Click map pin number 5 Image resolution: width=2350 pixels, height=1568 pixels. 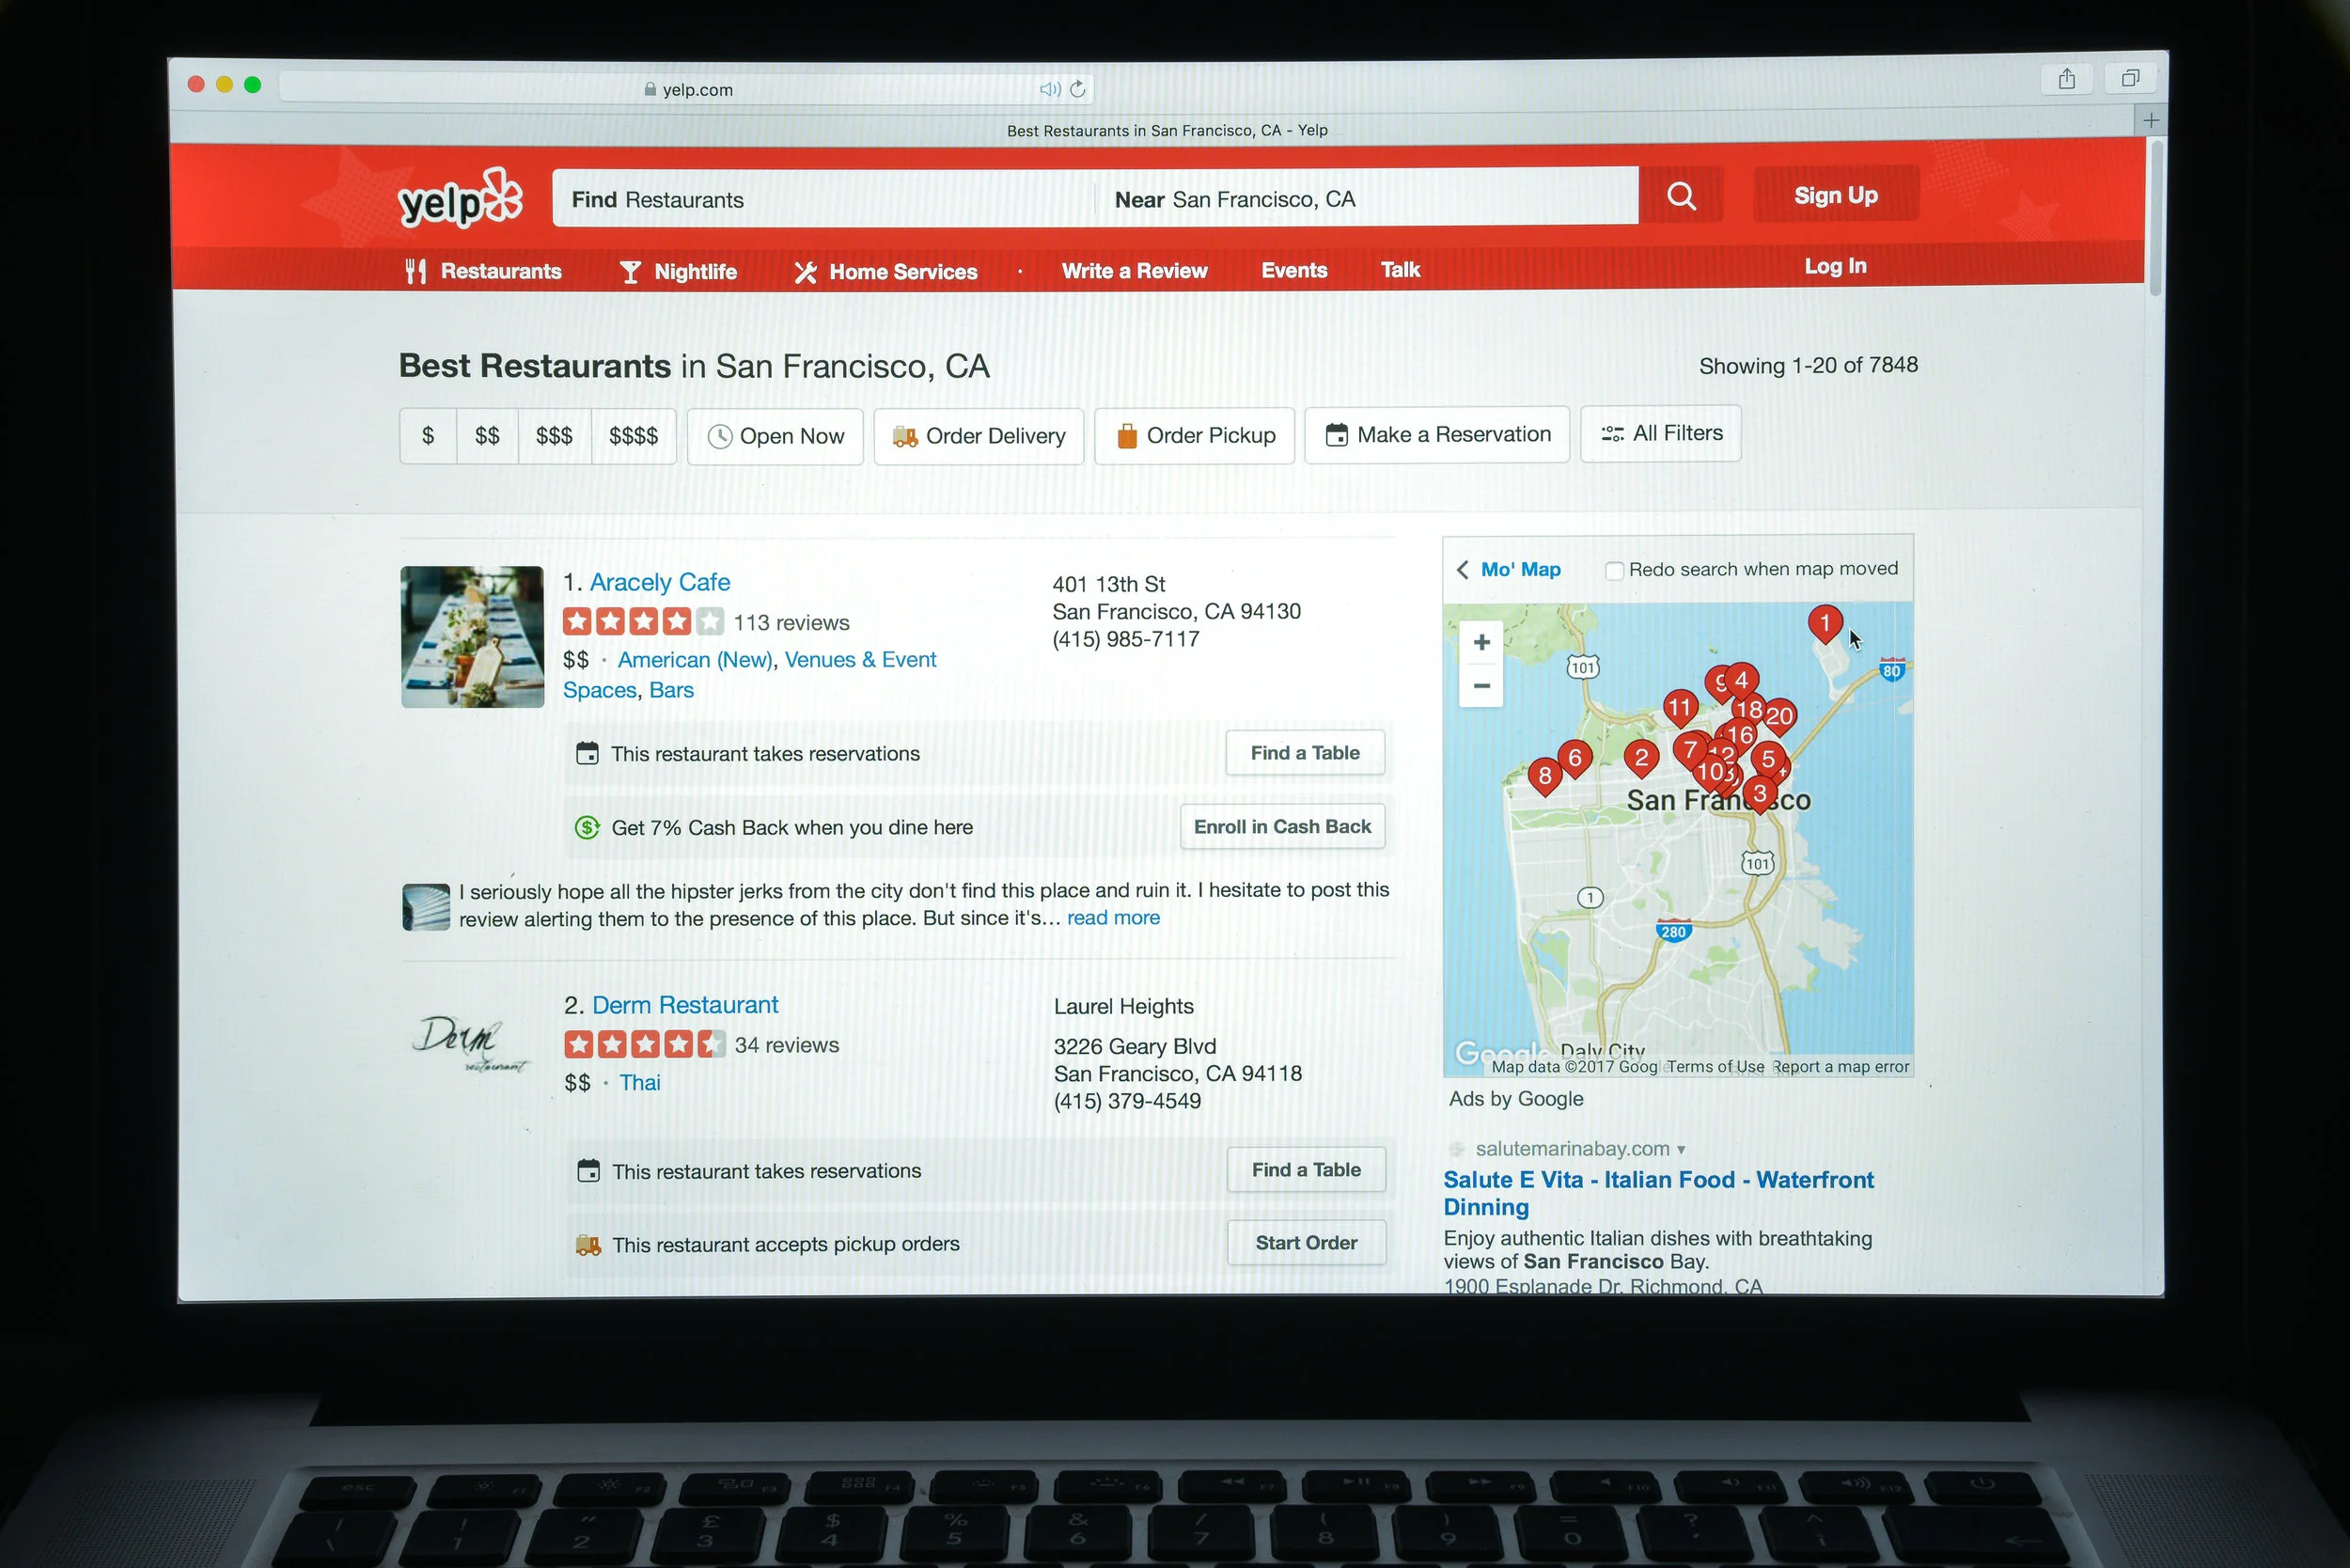1768,759
